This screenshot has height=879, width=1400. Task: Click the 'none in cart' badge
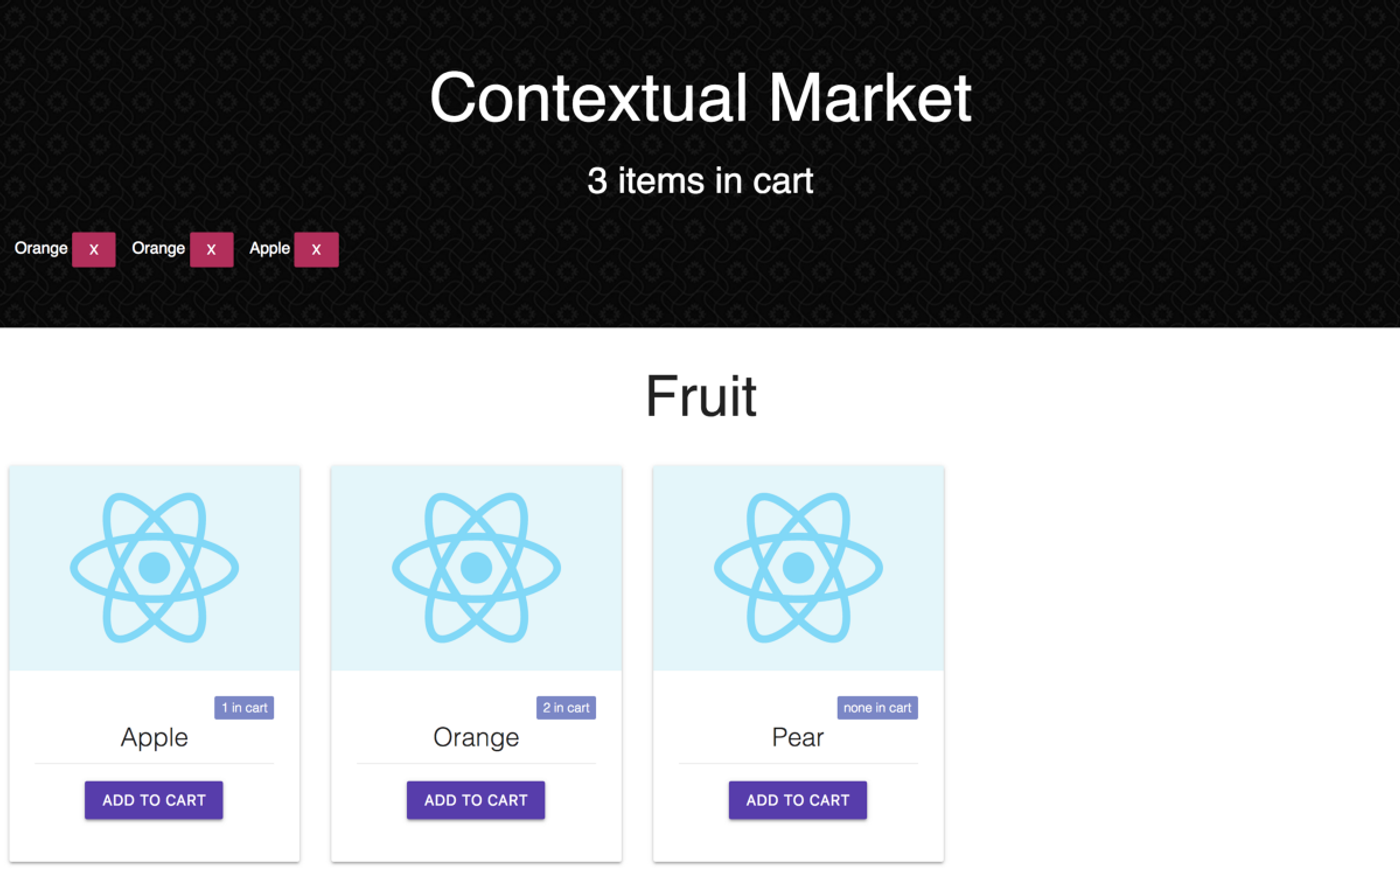point(877,707)
